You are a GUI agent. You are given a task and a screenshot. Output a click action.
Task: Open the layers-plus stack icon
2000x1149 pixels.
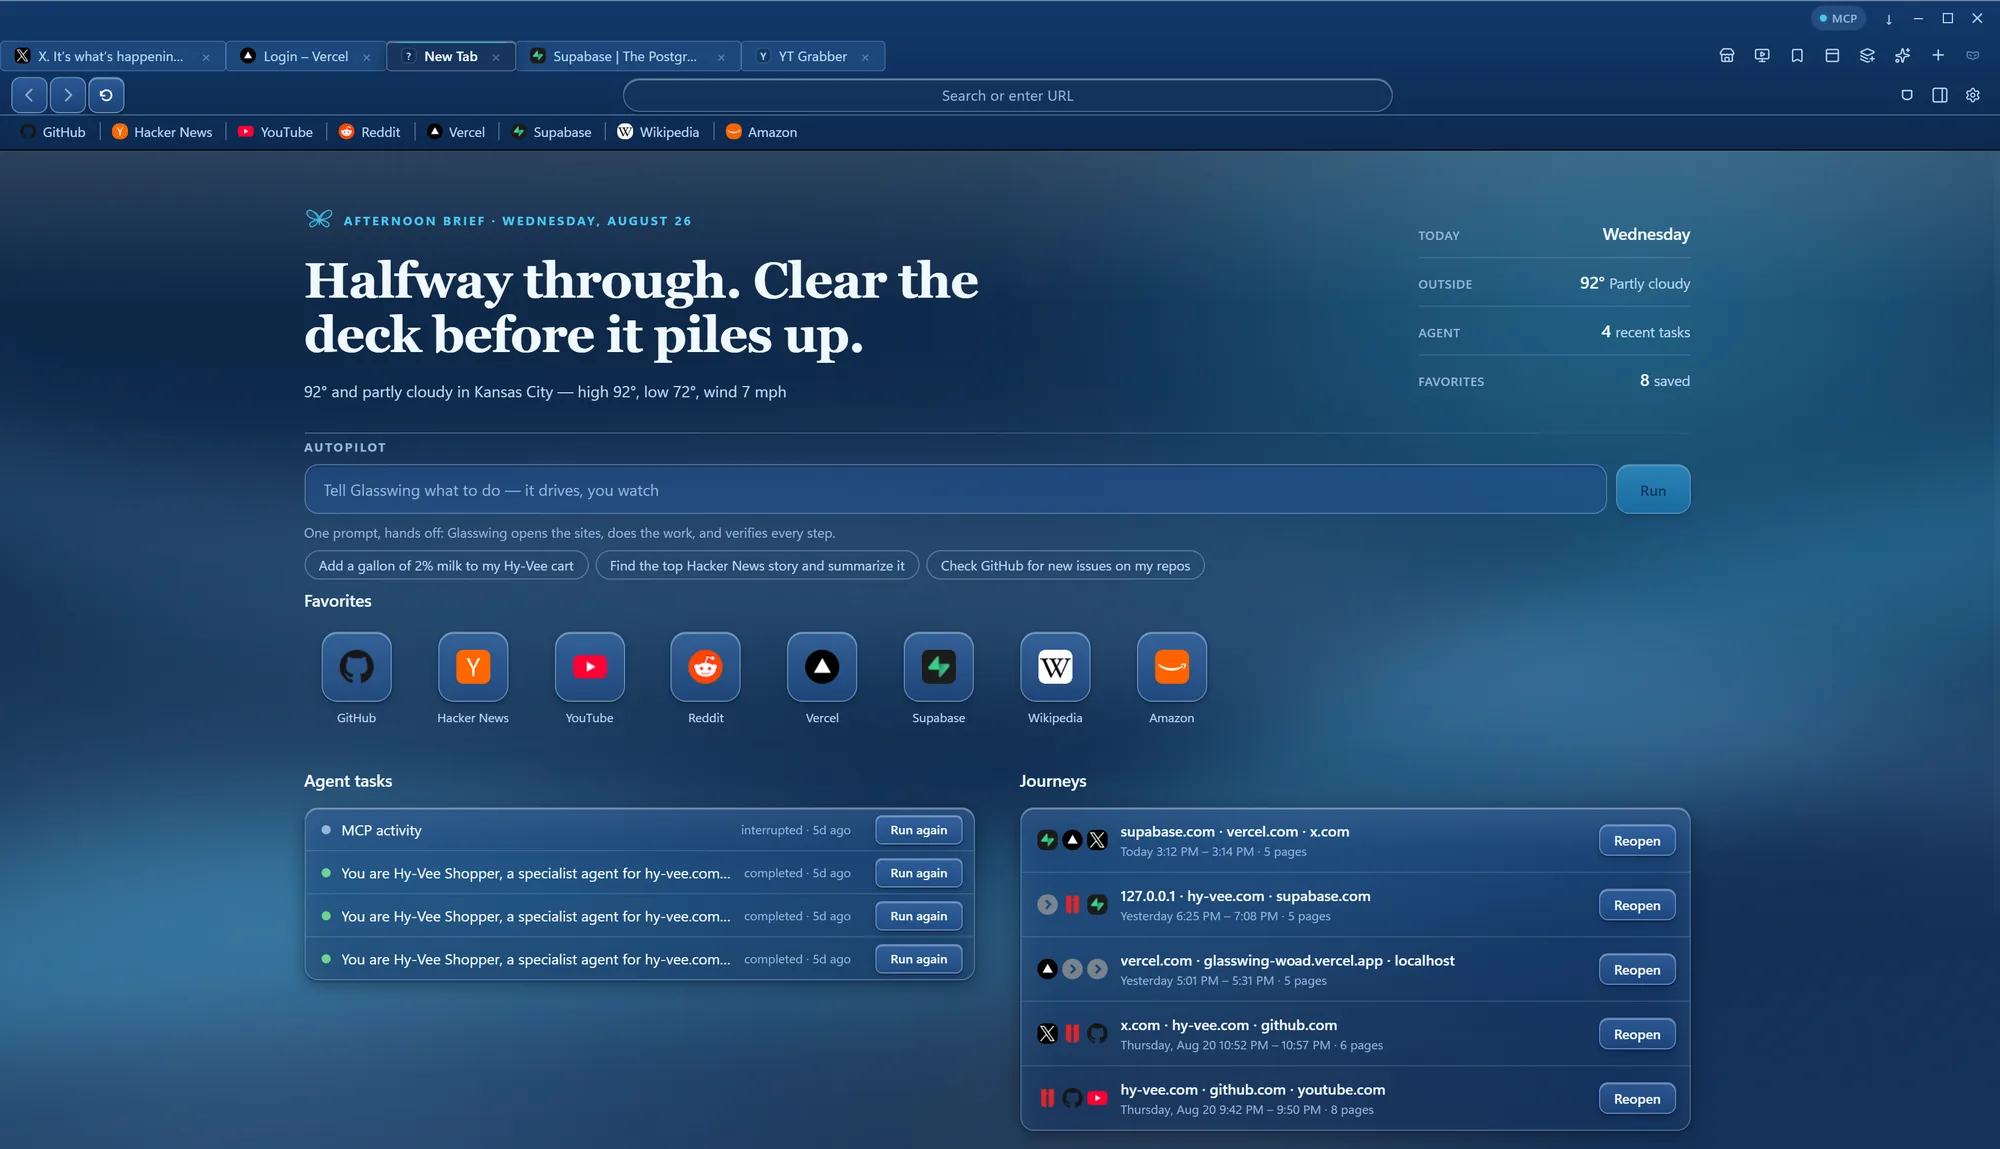click(1867, 56)
